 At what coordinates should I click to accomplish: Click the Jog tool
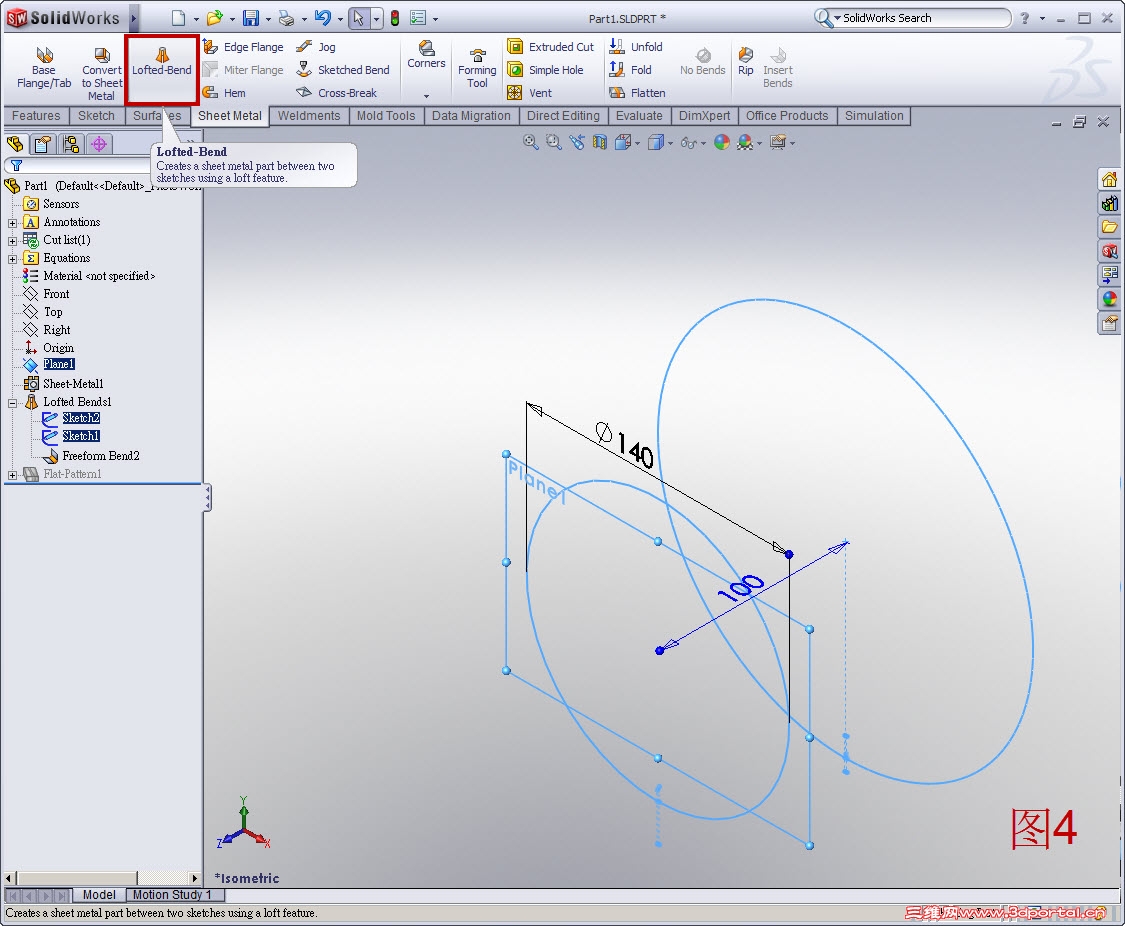(x=316, y=47)
